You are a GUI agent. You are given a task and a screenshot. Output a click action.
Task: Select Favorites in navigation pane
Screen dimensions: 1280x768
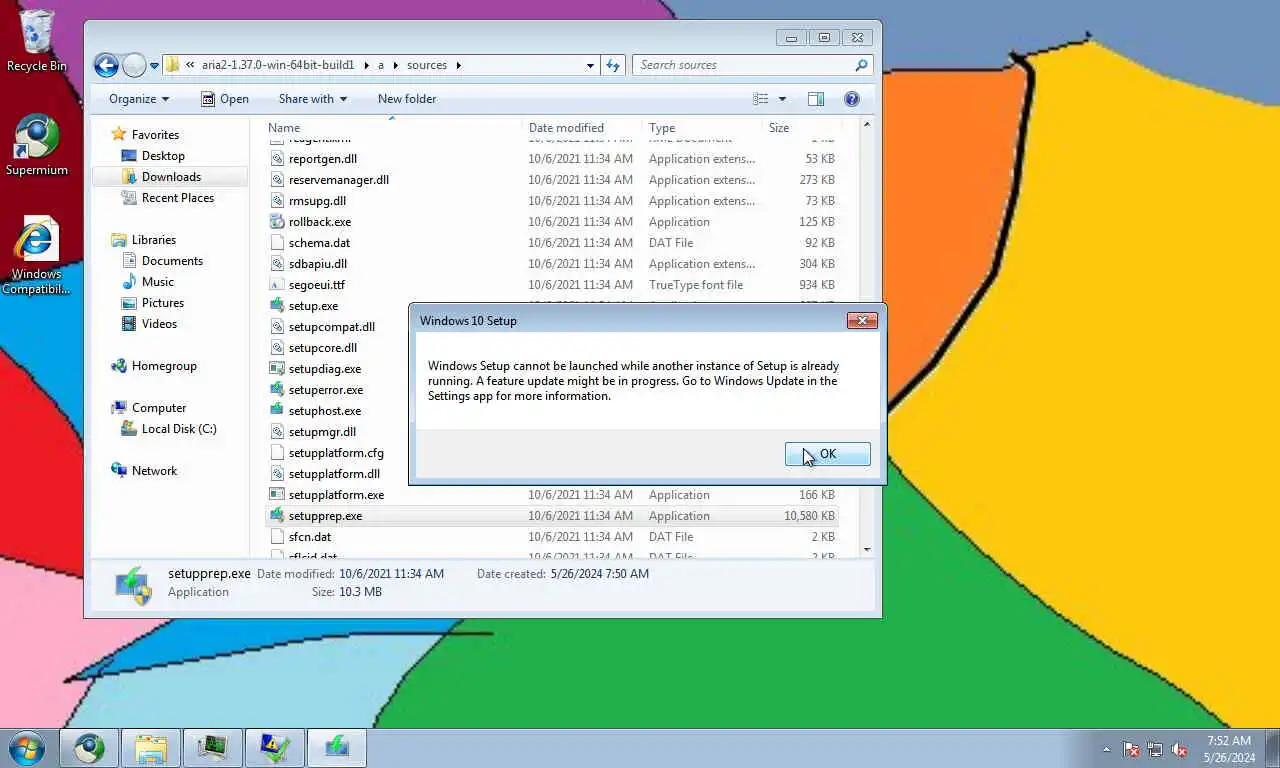pyautogui.click(x=155, y=135)
